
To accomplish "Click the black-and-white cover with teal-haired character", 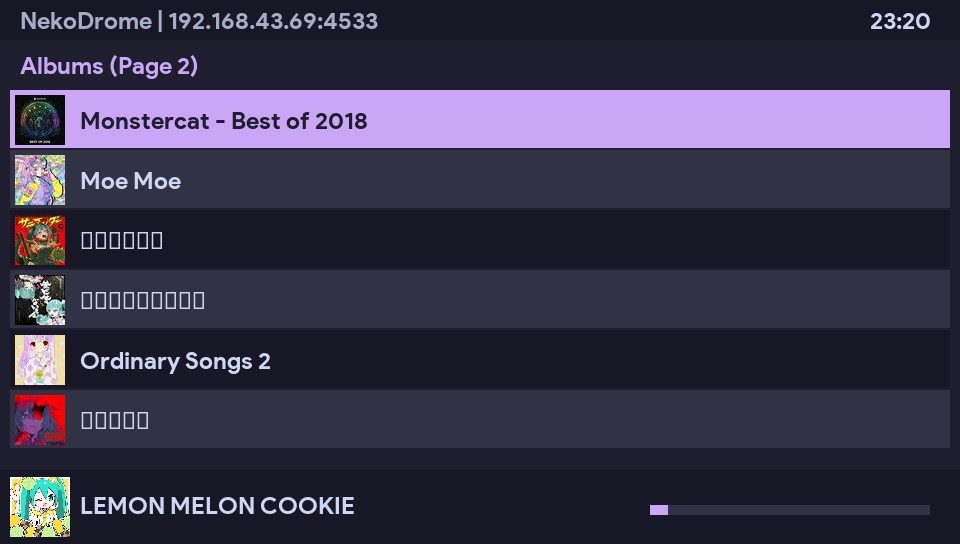I will pyautogui.click(x=40, y=300).
